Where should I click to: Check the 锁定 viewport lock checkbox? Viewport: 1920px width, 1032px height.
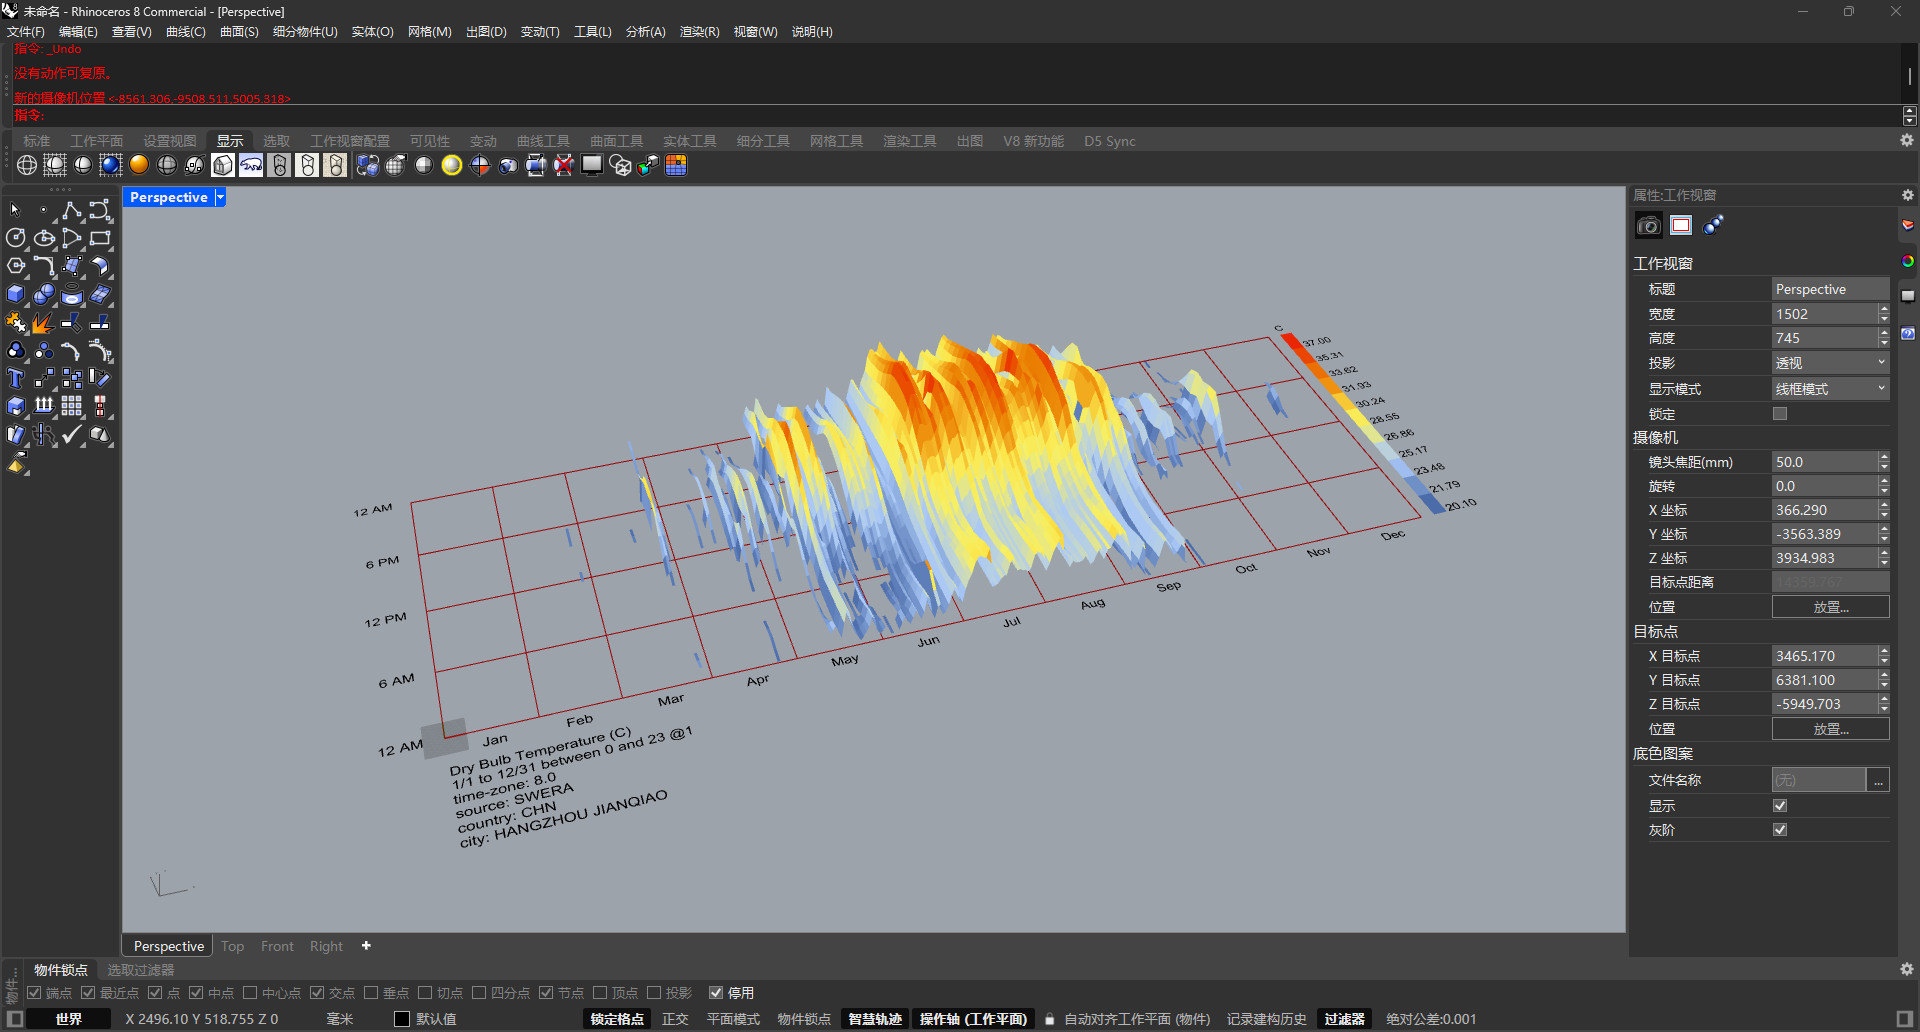(1780, 414)
